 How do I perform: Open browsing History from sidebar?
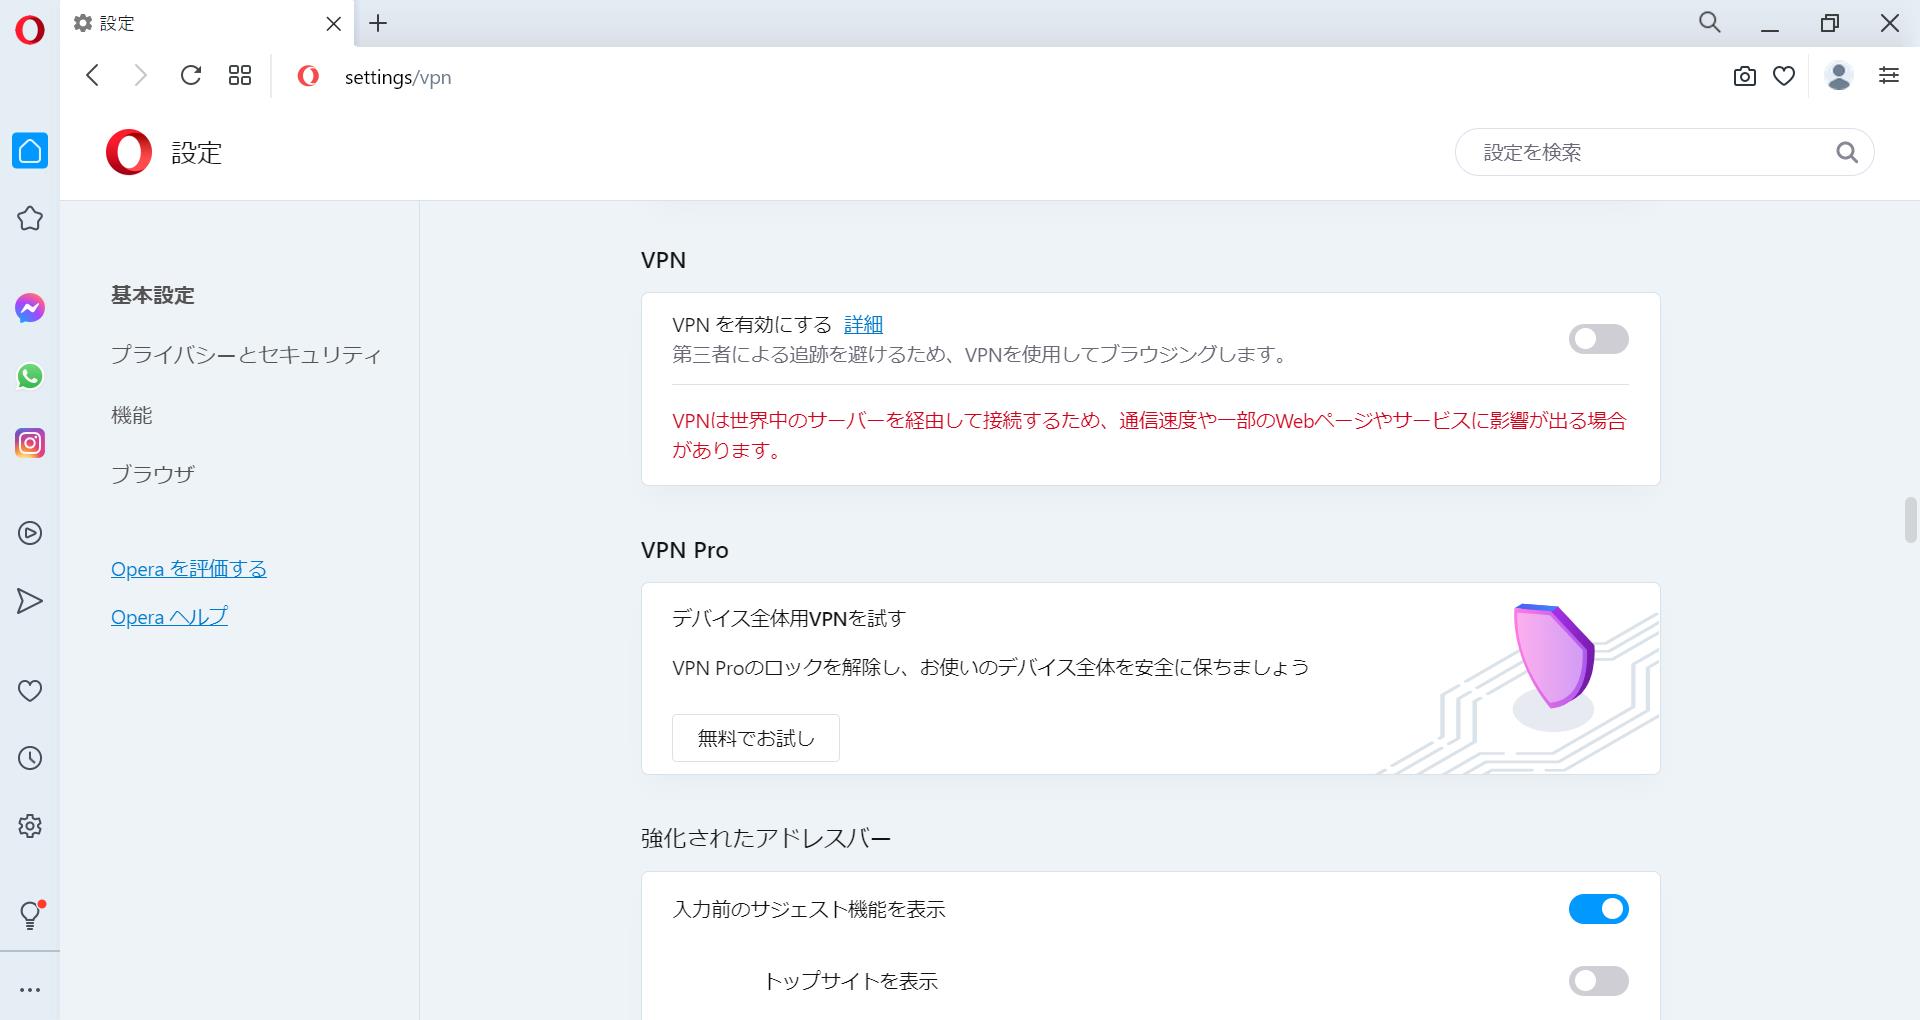30,758
